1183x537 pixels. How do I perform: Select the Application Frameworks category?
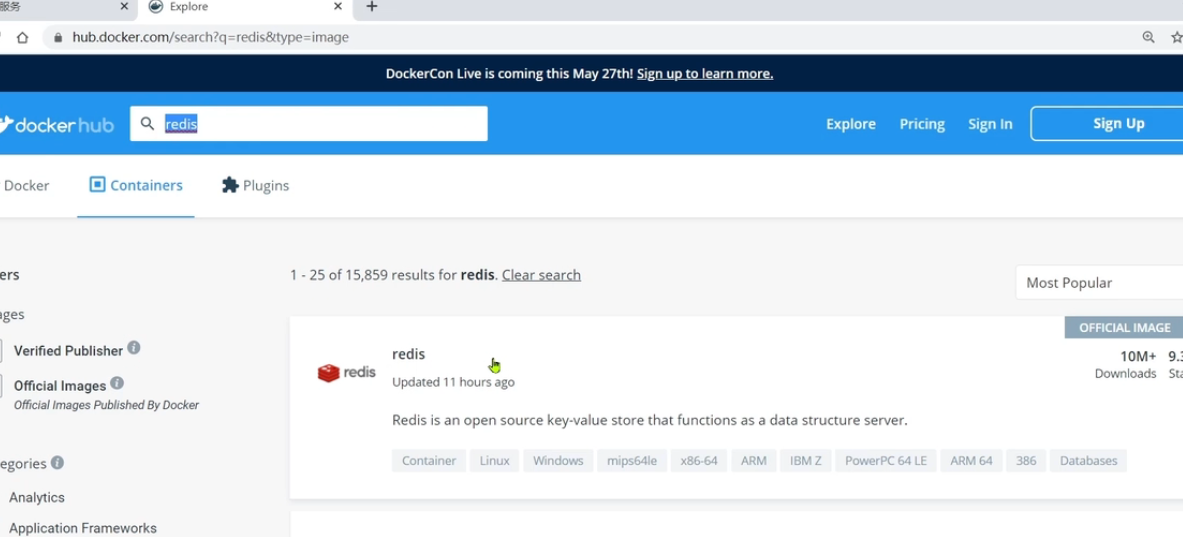pos(83,529)
